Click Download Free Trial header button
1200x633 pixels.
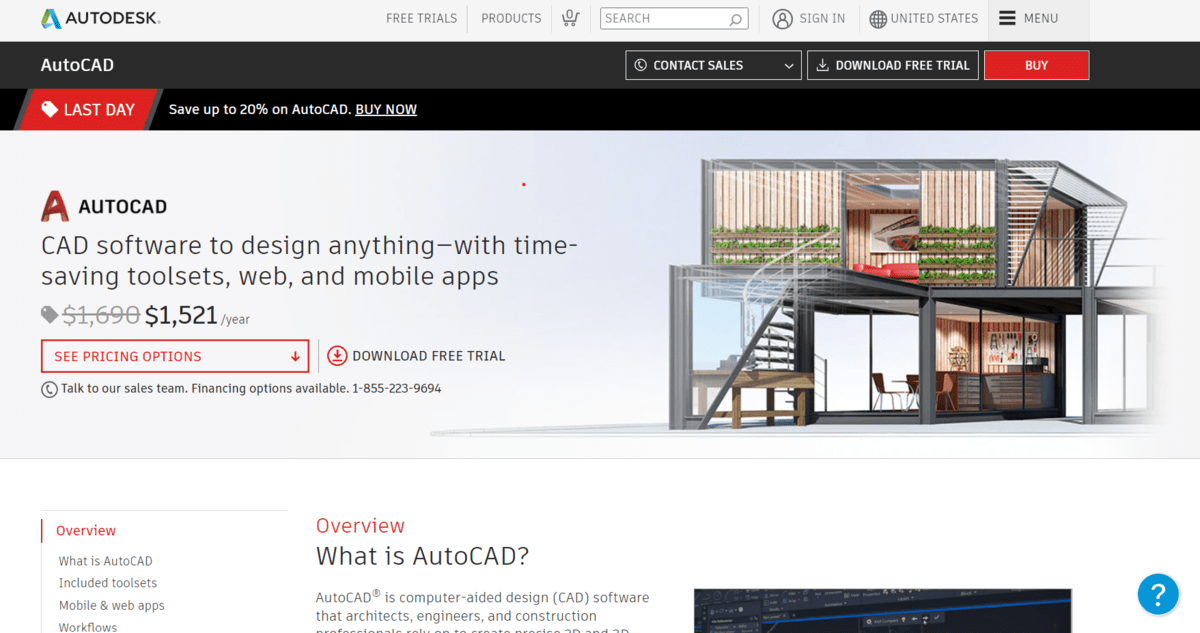click(x=893, y=65)
